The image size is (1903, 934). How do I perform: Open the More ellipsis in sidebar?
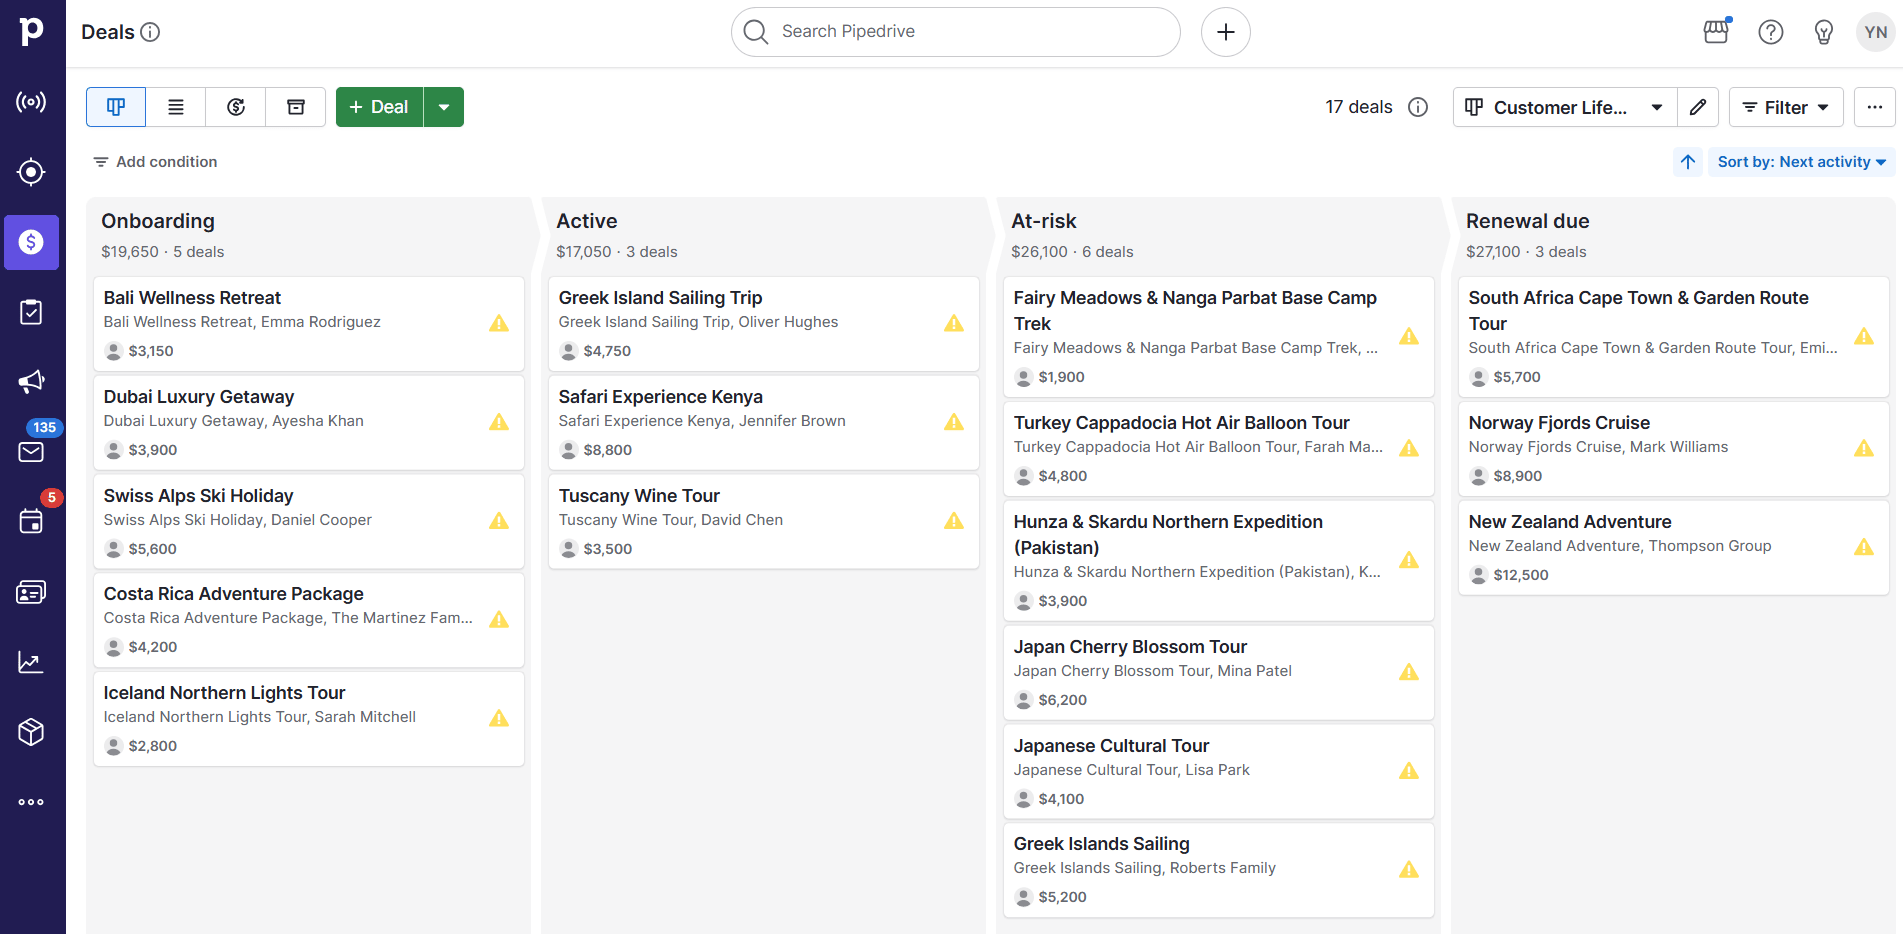[31, 802]
